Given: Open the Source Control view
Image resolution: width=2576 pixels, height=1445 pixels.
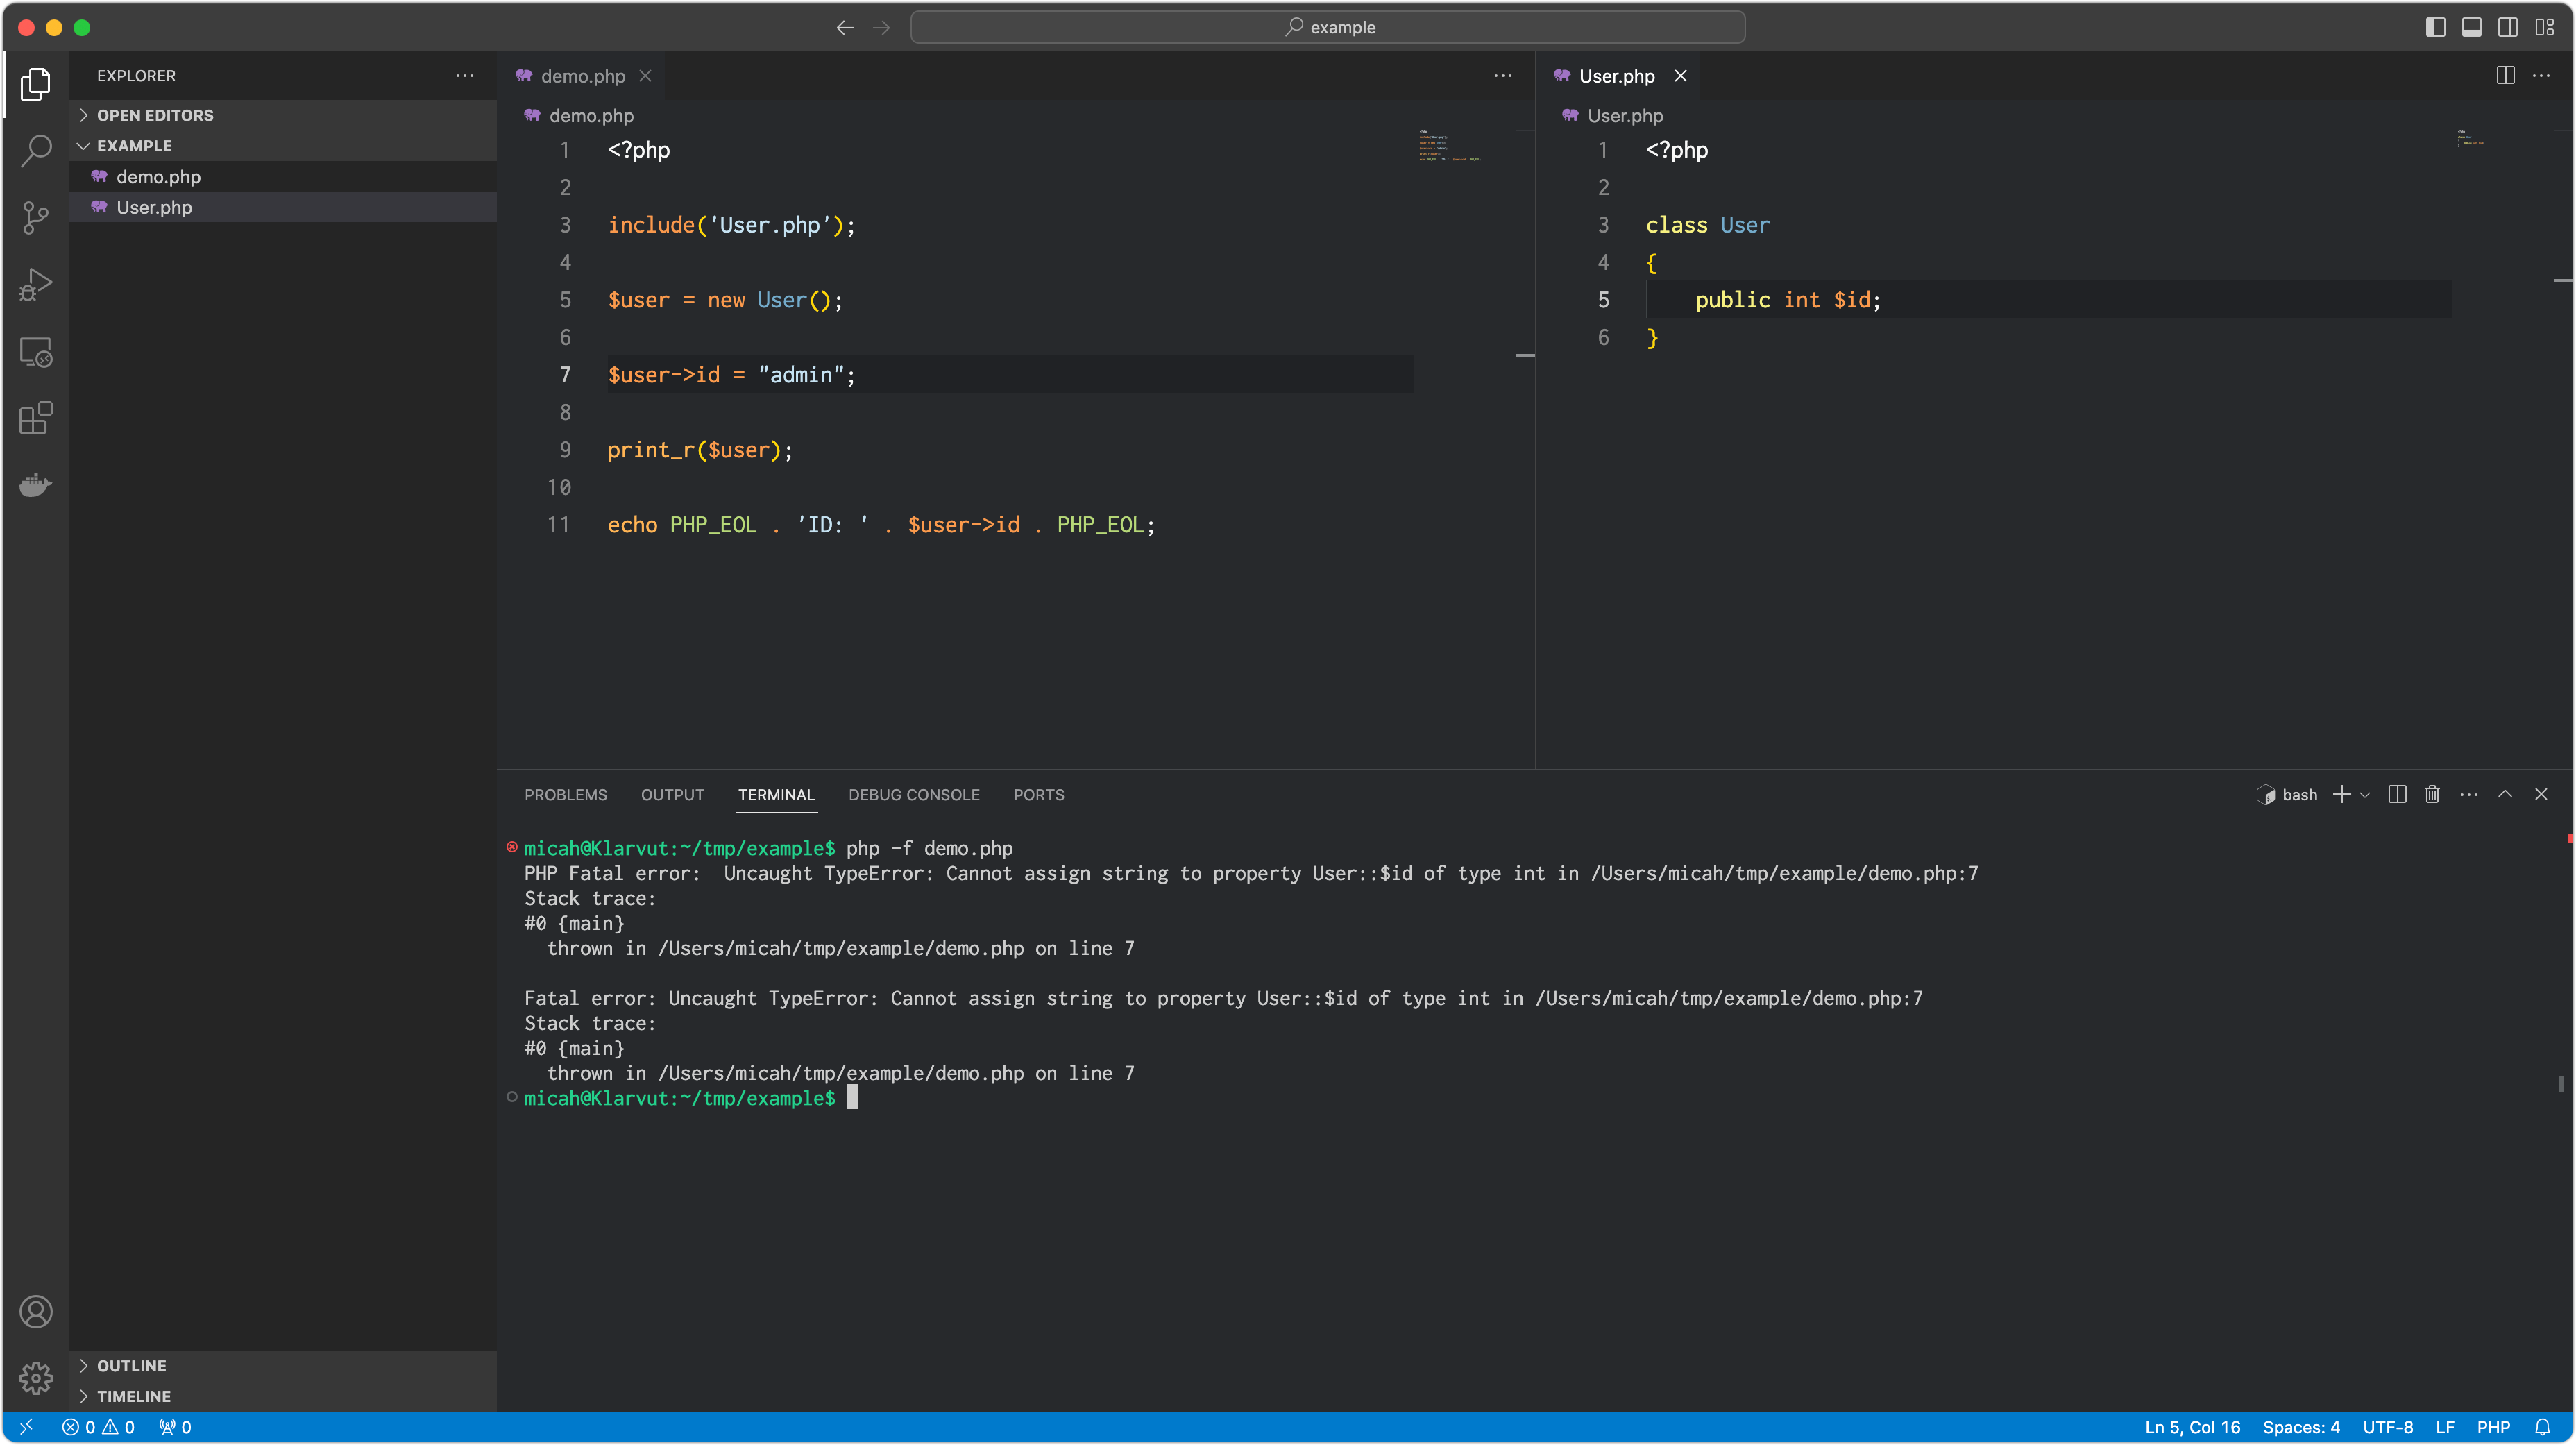Looking at the screenshot, I should pos(36,217).
